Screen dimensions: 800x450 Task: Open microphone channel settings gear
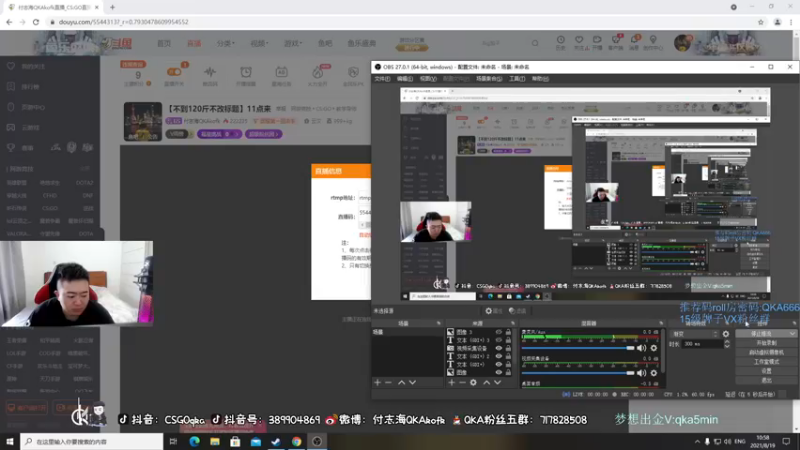654,348
